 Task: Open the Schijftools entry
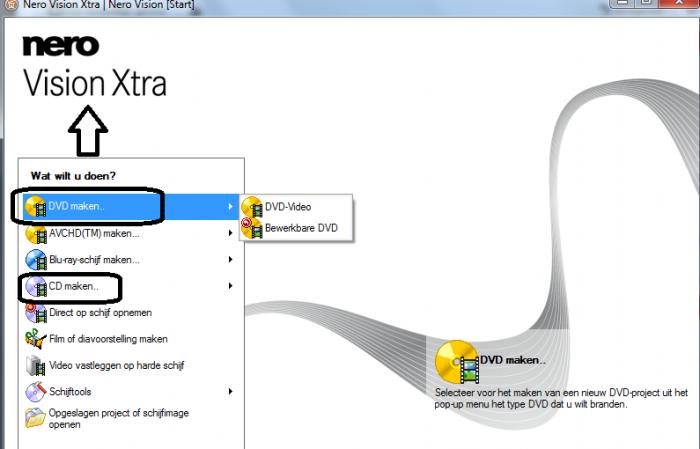(x=131, y=392)
